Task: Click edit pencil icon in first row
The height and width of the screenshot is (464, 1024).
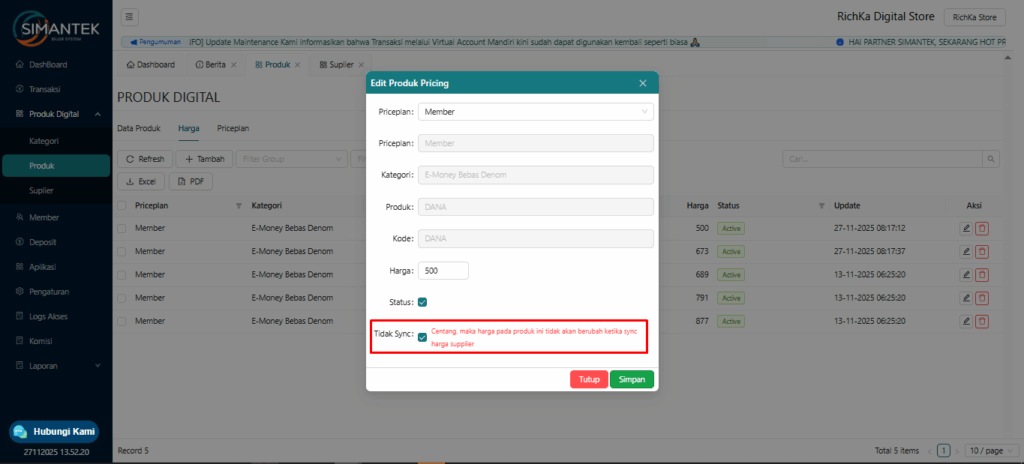Action: click(x=966, y=229)
